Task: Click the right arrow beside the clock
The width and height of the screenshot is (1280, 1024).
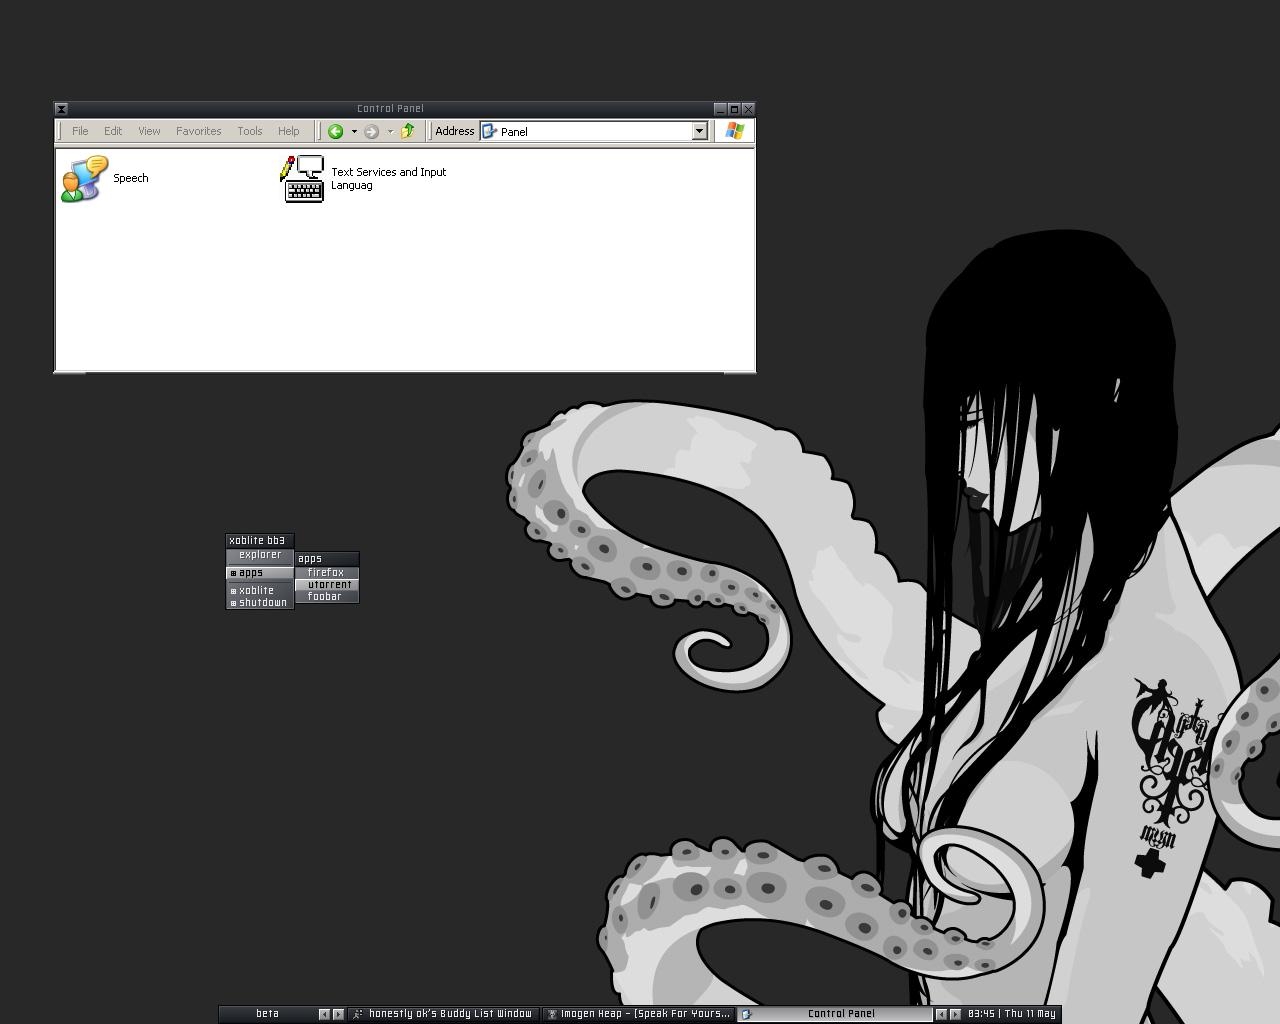Action: click(x=955, y=1014)
